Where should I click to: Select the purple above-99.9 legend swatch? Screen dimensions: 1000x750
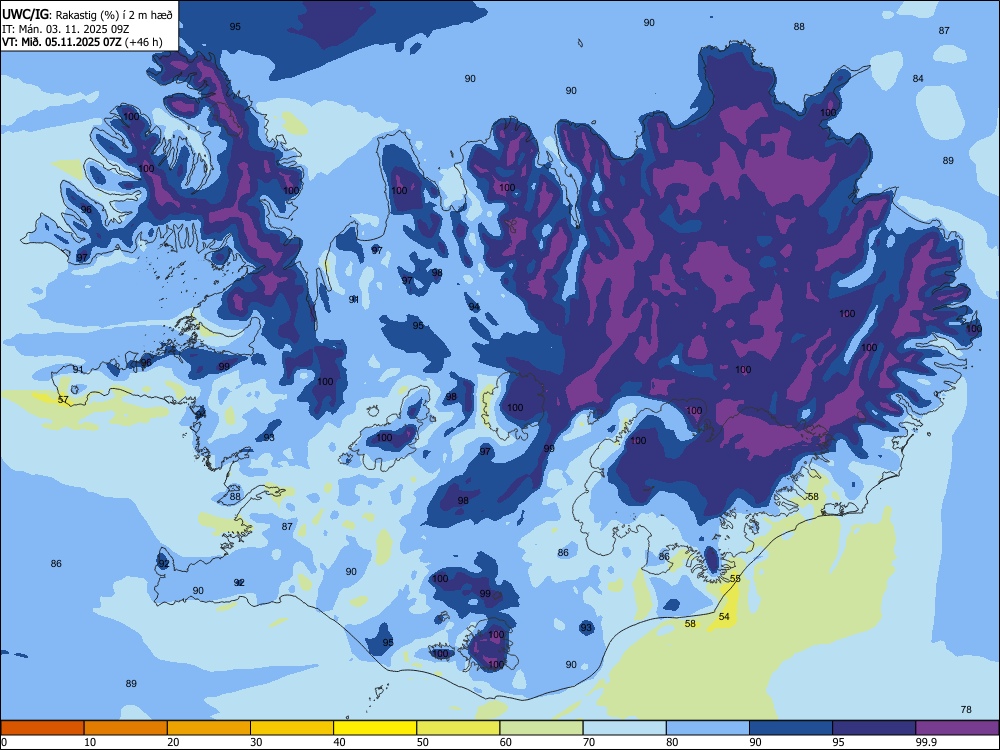click(957, 728)
